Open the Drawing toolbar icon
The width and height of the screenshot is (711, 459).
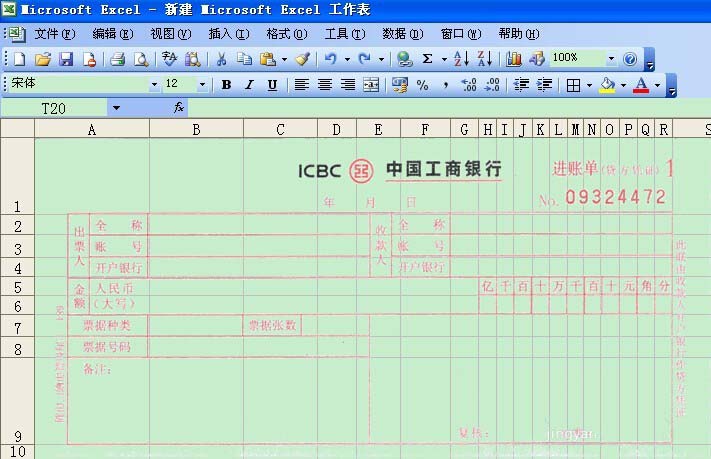[x=537, y=59]
